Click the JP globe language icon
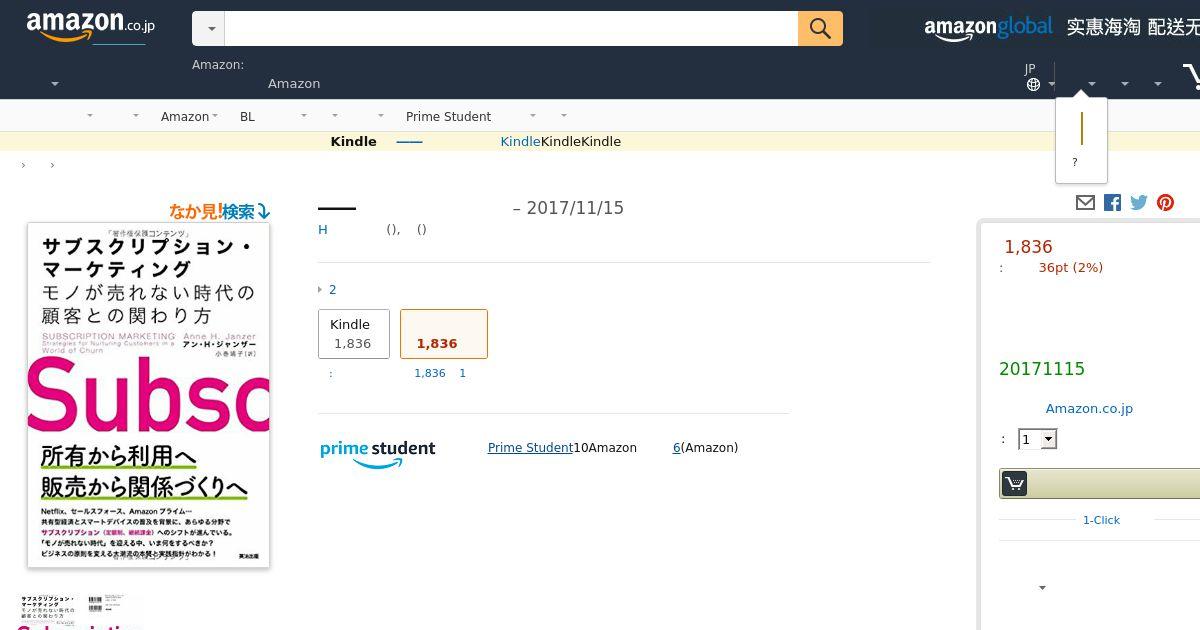1200x630 pixels. (1033, 84)
